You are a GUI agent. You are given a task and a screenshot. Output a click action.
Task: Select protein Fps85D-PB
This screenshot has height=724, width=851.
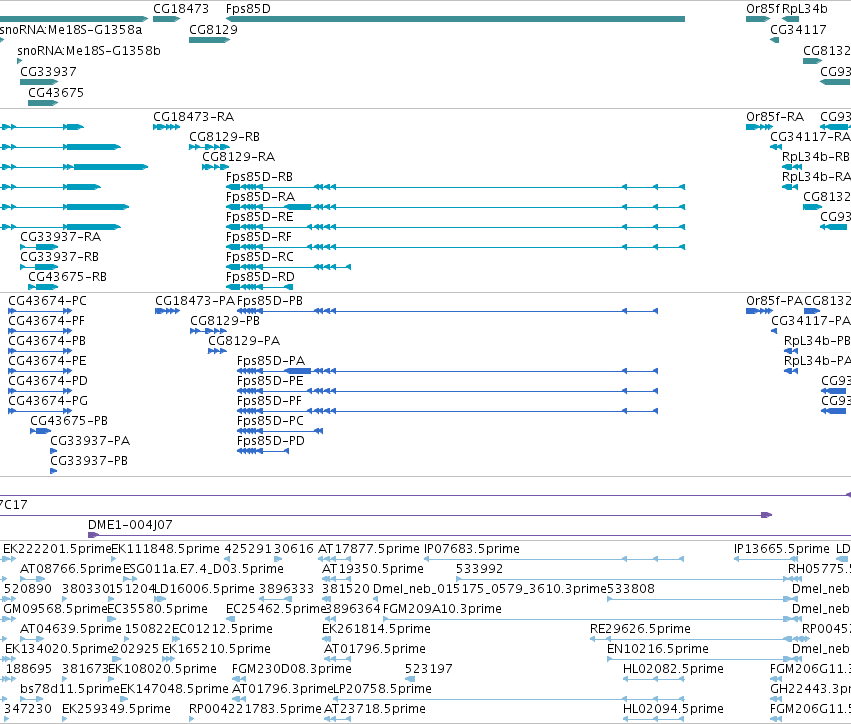(x=270, y=301)
